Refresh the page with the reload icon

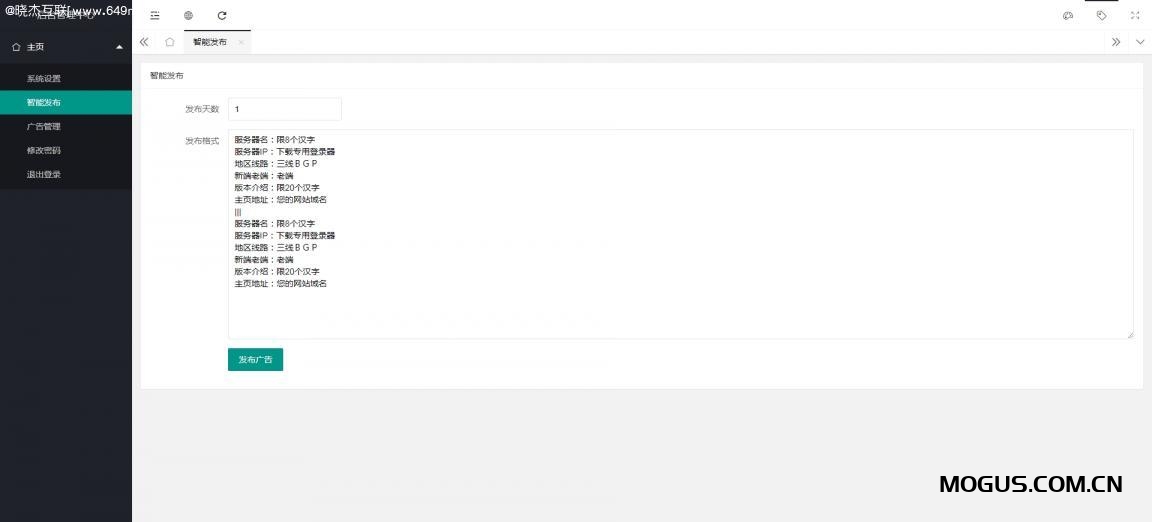pyautogui.click(x=222, y=15)
